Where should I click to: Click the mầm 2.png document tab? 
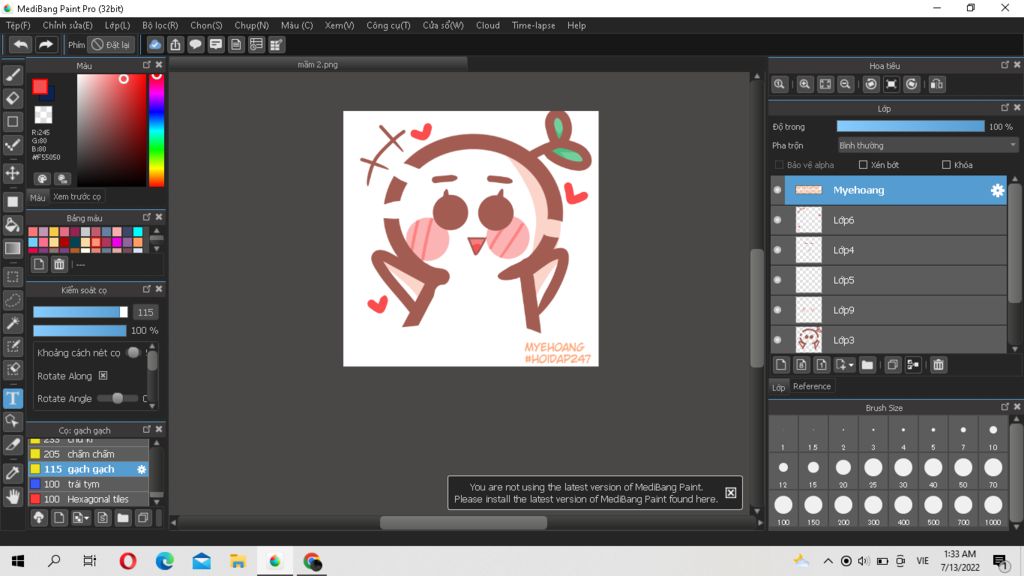click(318, 65)
